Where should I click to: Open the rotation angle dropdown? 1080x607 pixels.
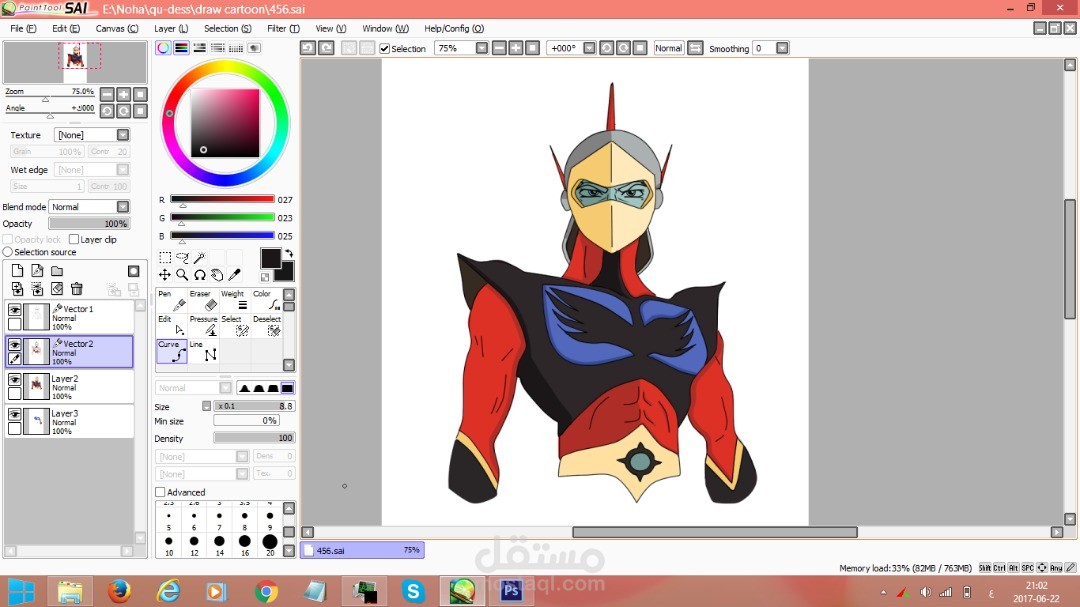(x=589, y=48)
